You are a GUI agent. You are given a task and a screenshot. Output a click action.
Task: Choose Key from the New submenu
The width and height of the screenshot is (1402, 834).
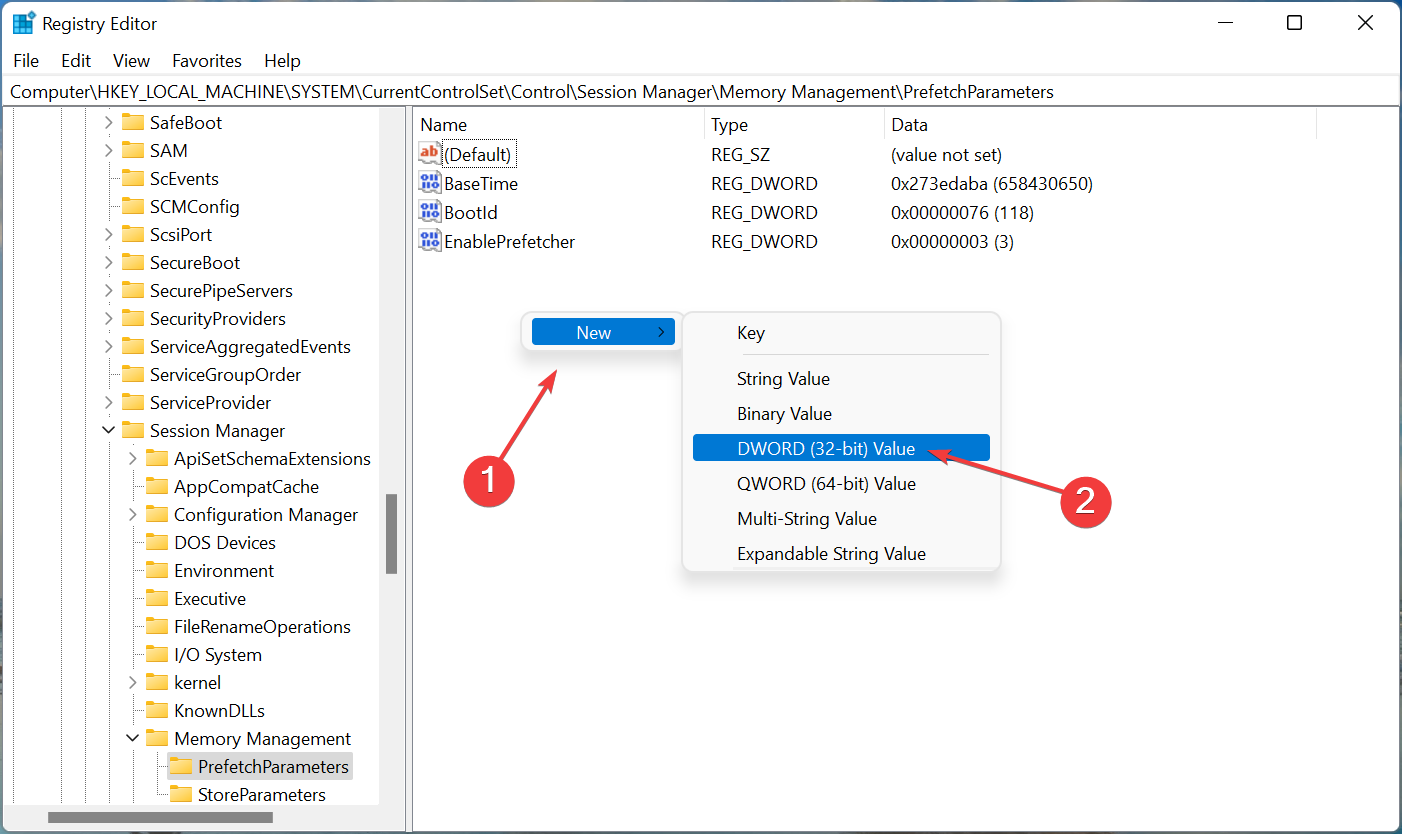coord(751,332)
